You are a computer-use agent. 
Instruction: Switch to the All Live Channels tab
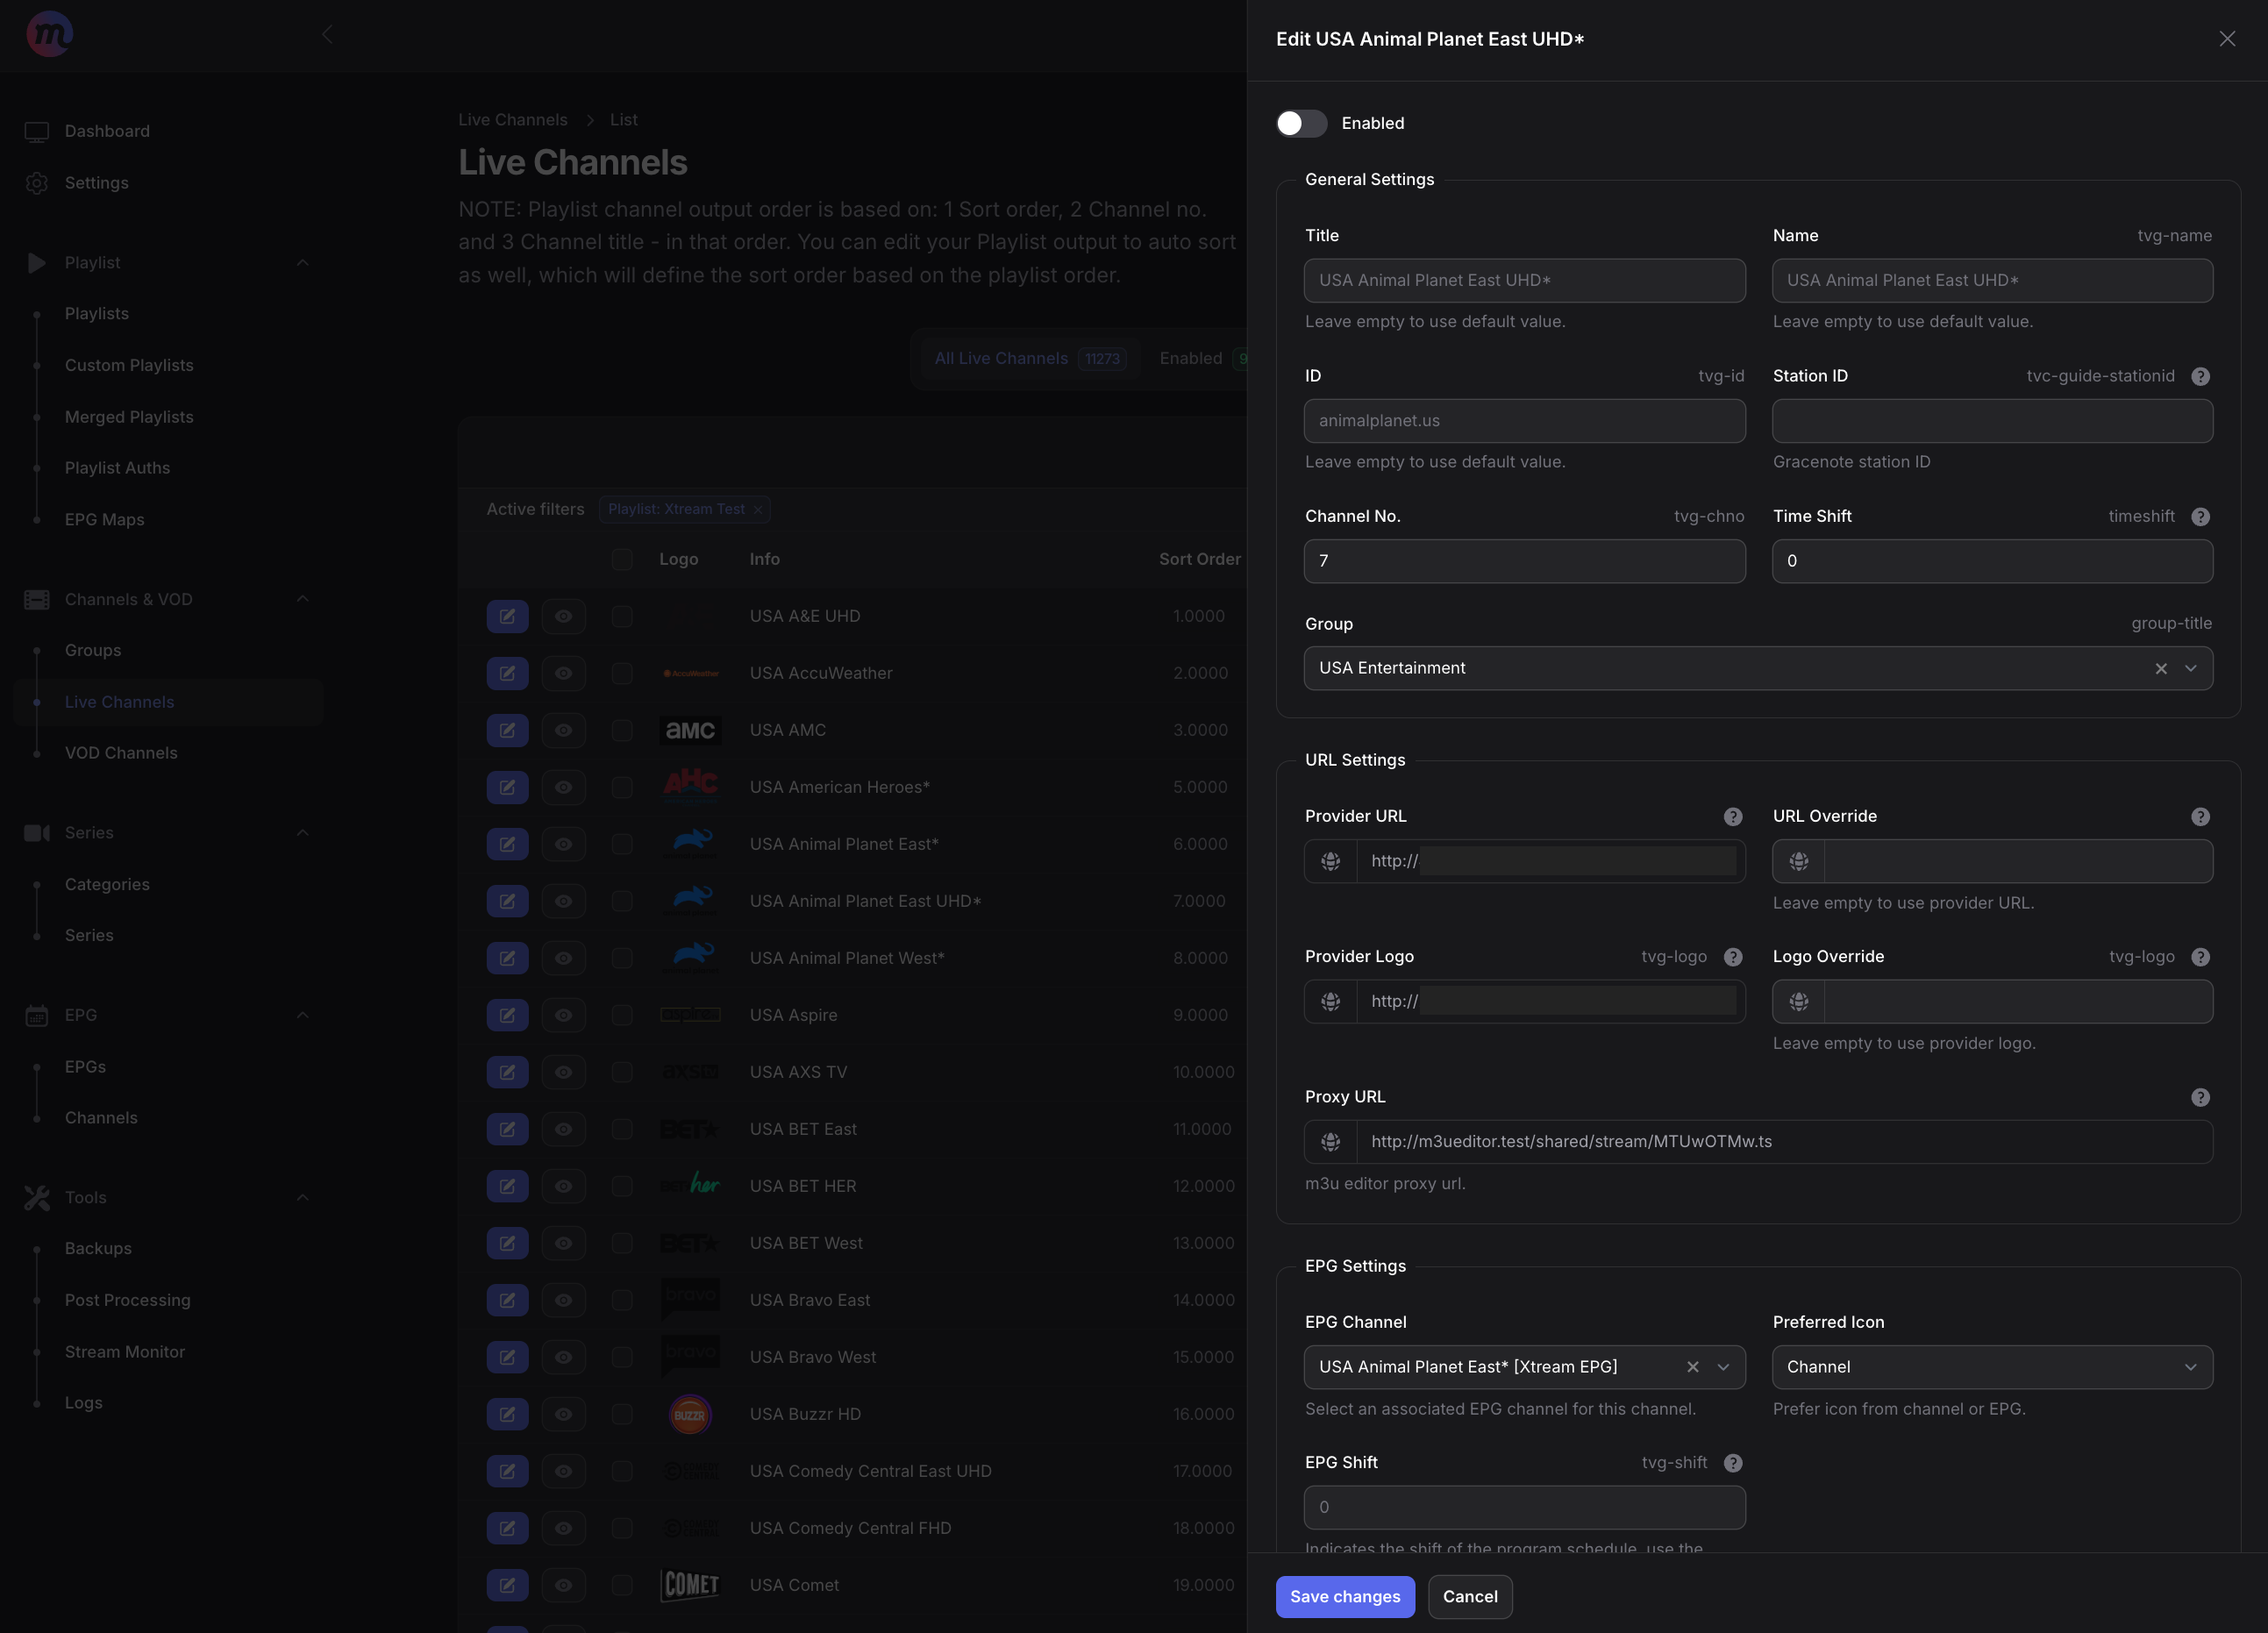tap(1000, 358)
